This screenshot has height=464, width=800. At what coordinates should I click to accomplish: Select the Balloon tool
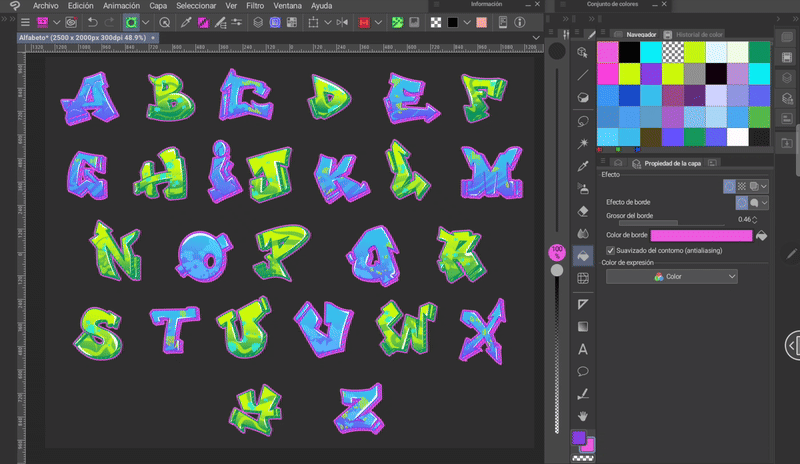(583, 371)
